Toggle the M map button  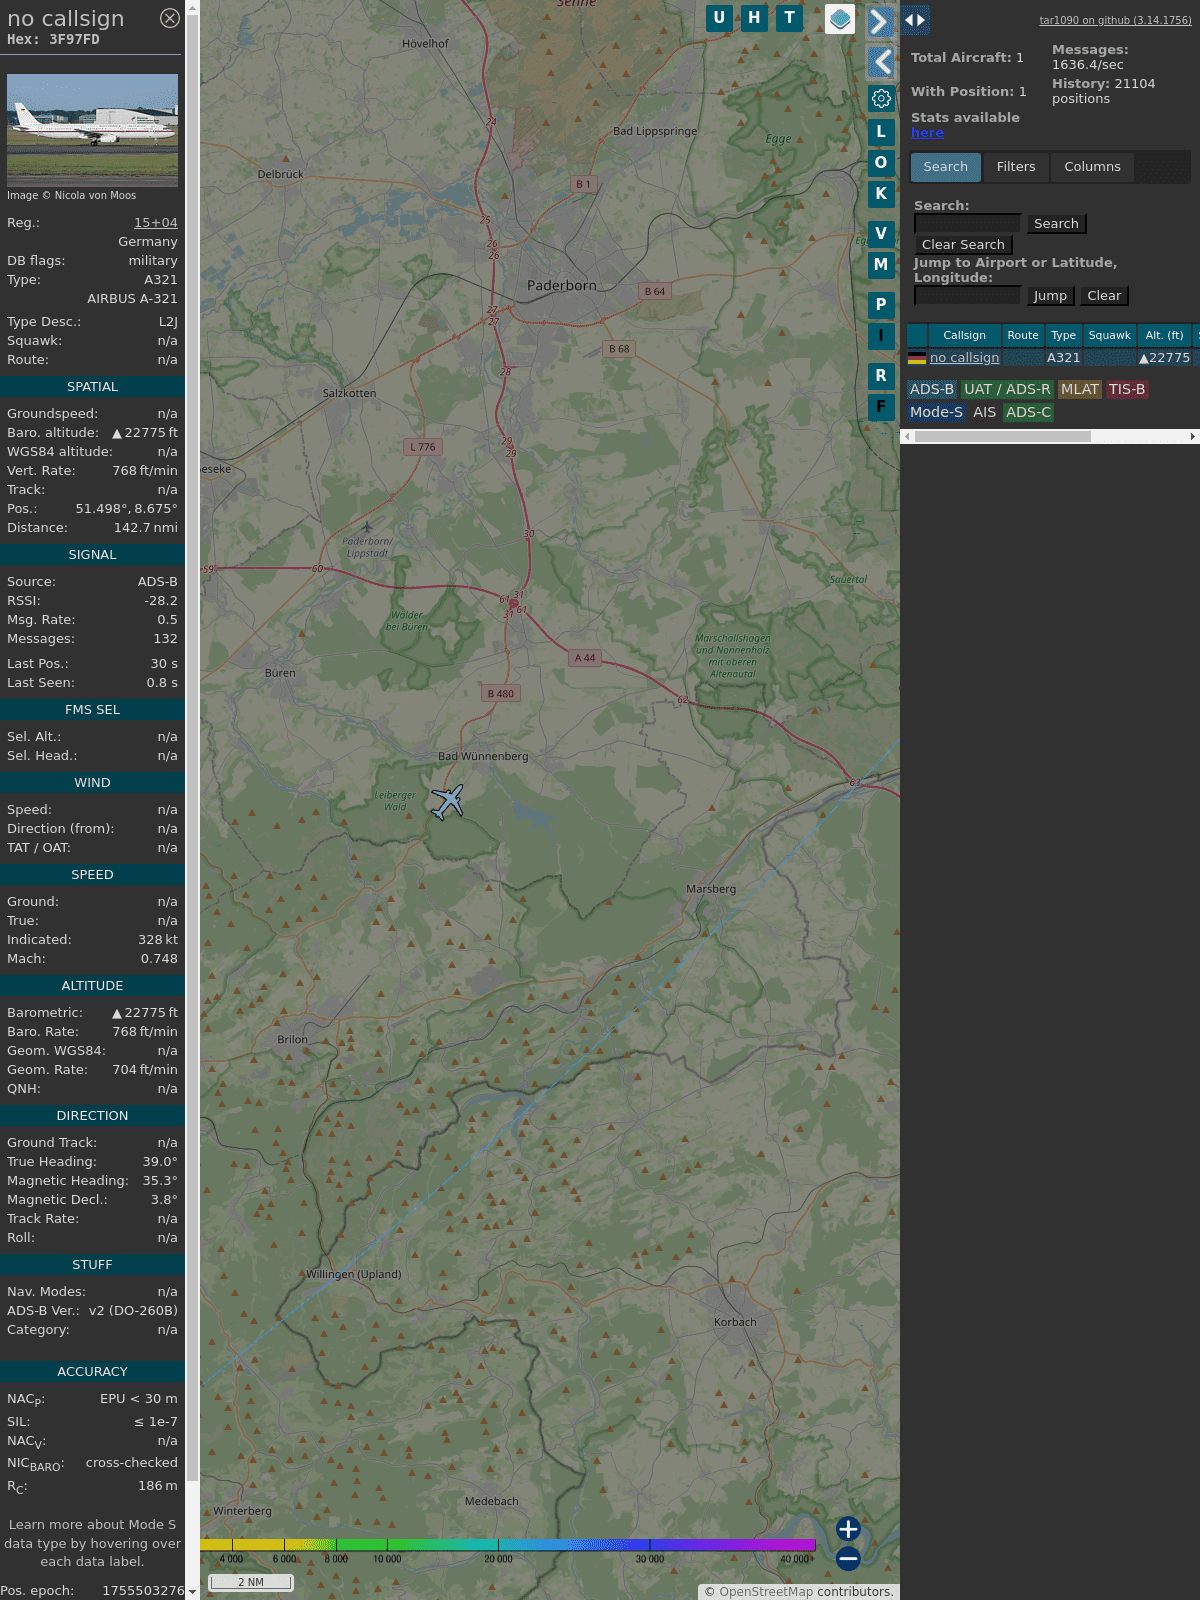pos(881,265)
